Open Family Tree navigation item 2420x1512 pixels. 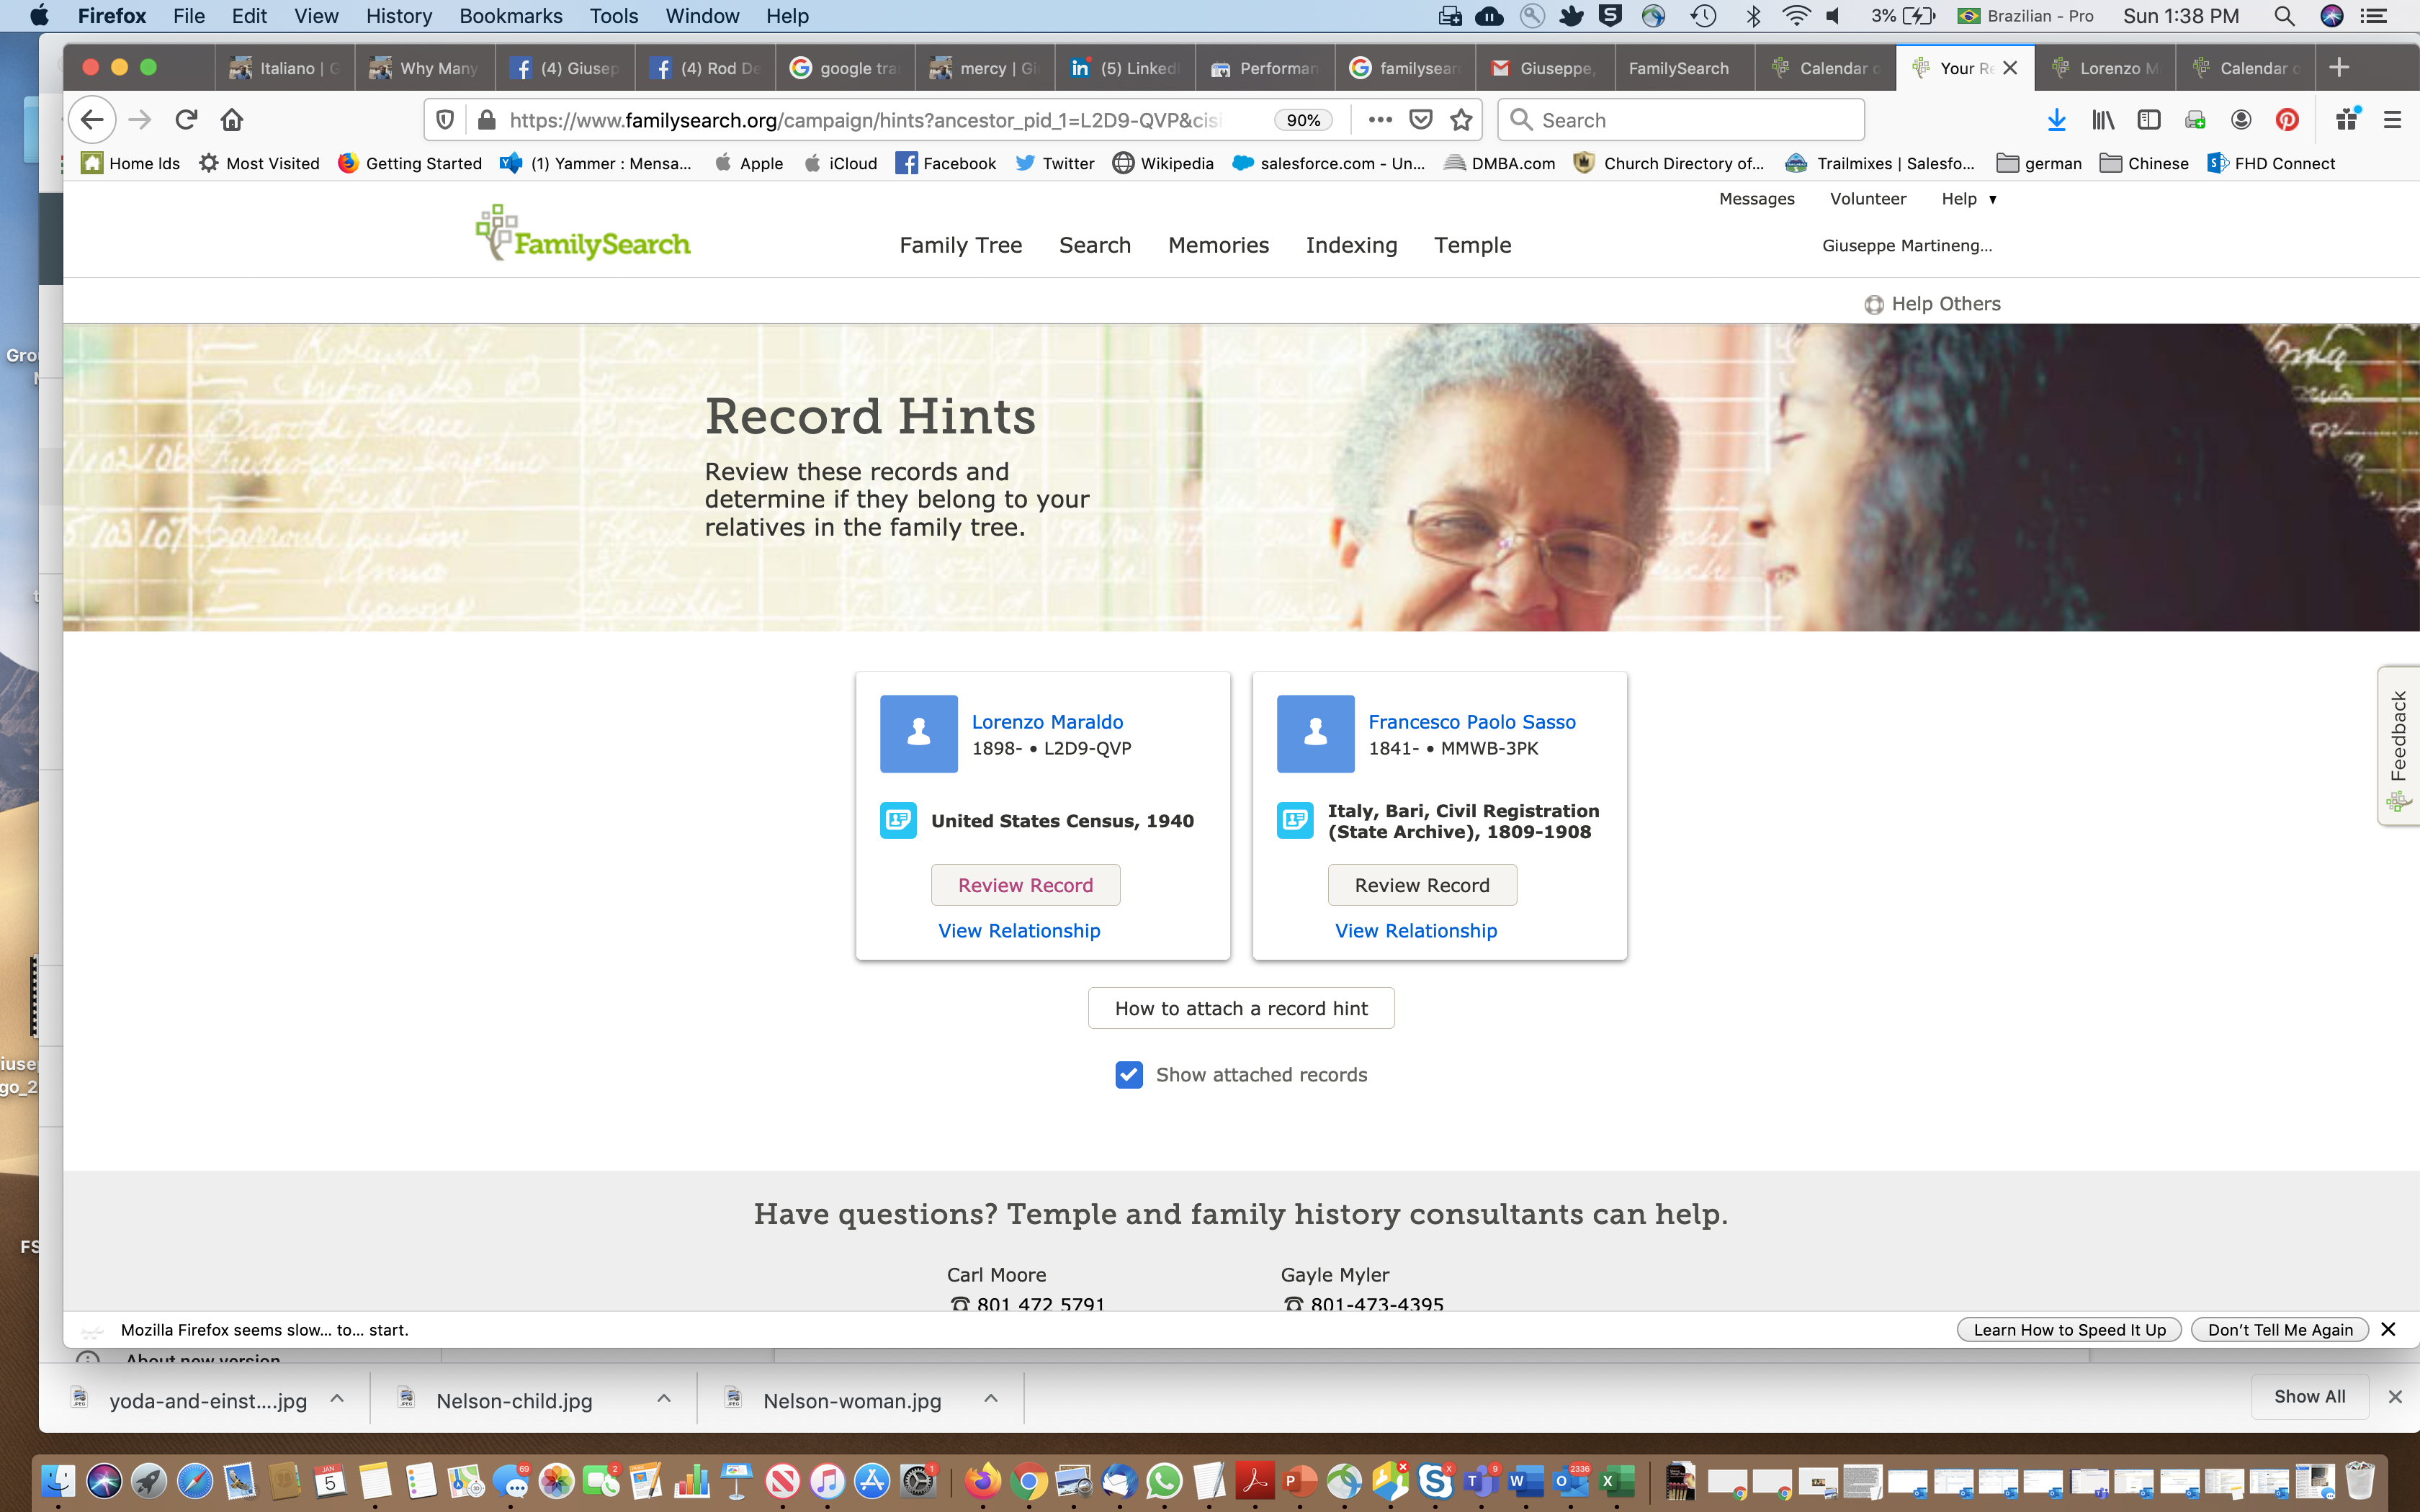click(x=960, y=245)
